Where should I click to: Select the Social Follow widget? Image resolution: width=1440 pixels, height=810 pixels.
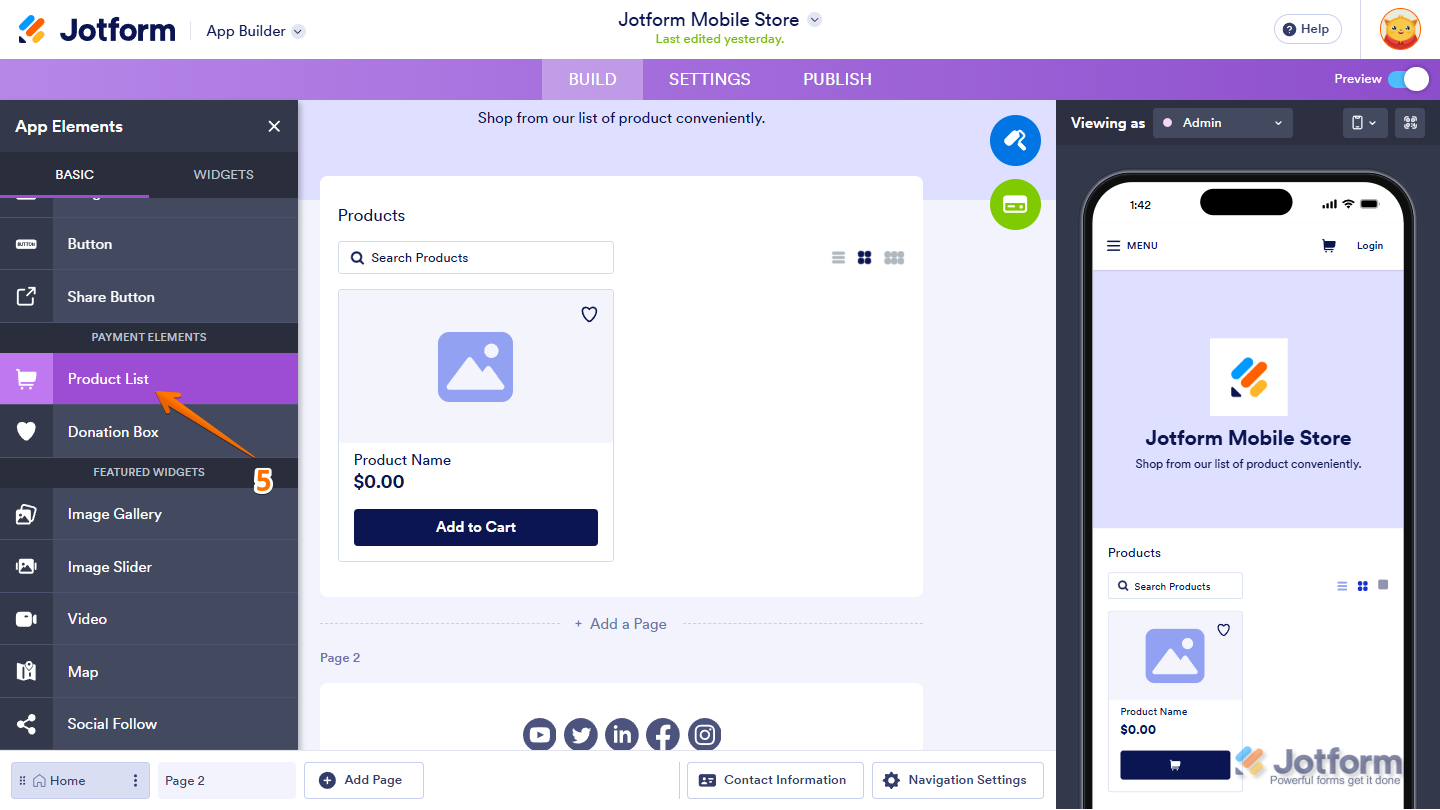[x=112, y=723]
